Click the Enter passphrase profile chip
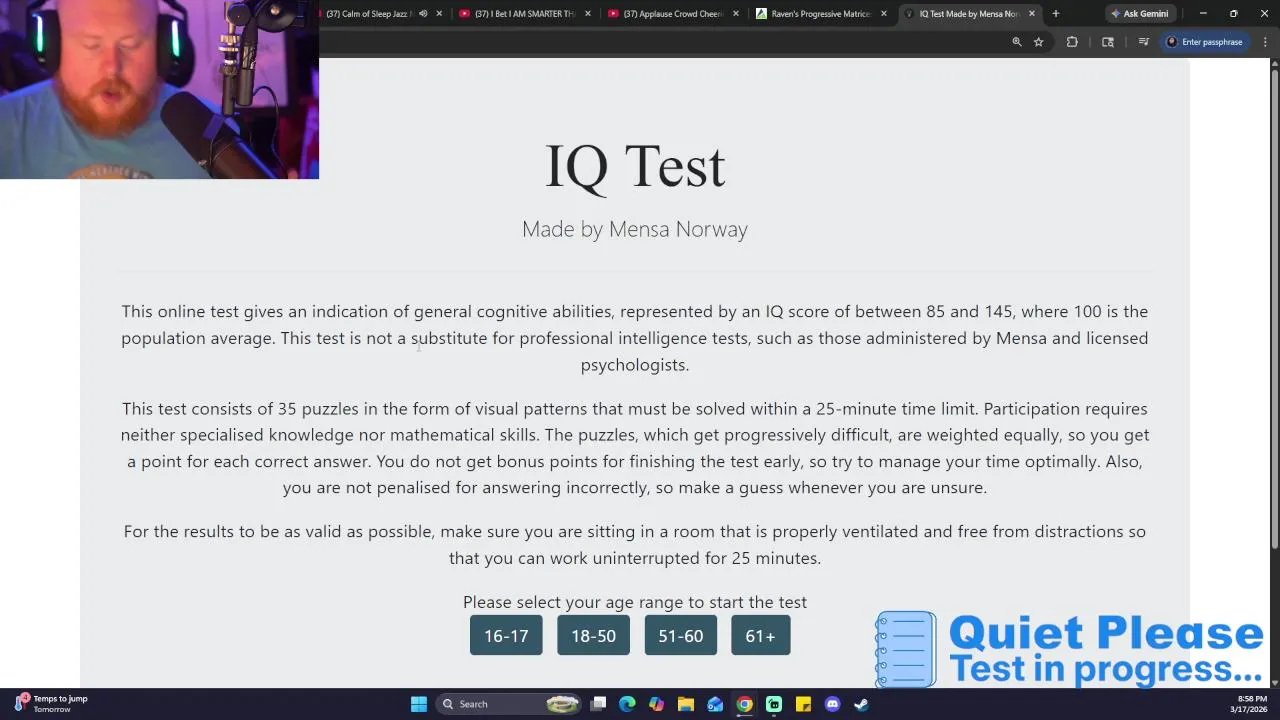The height and width of the screenshot is (720, 1280). tap(1205, 42)
